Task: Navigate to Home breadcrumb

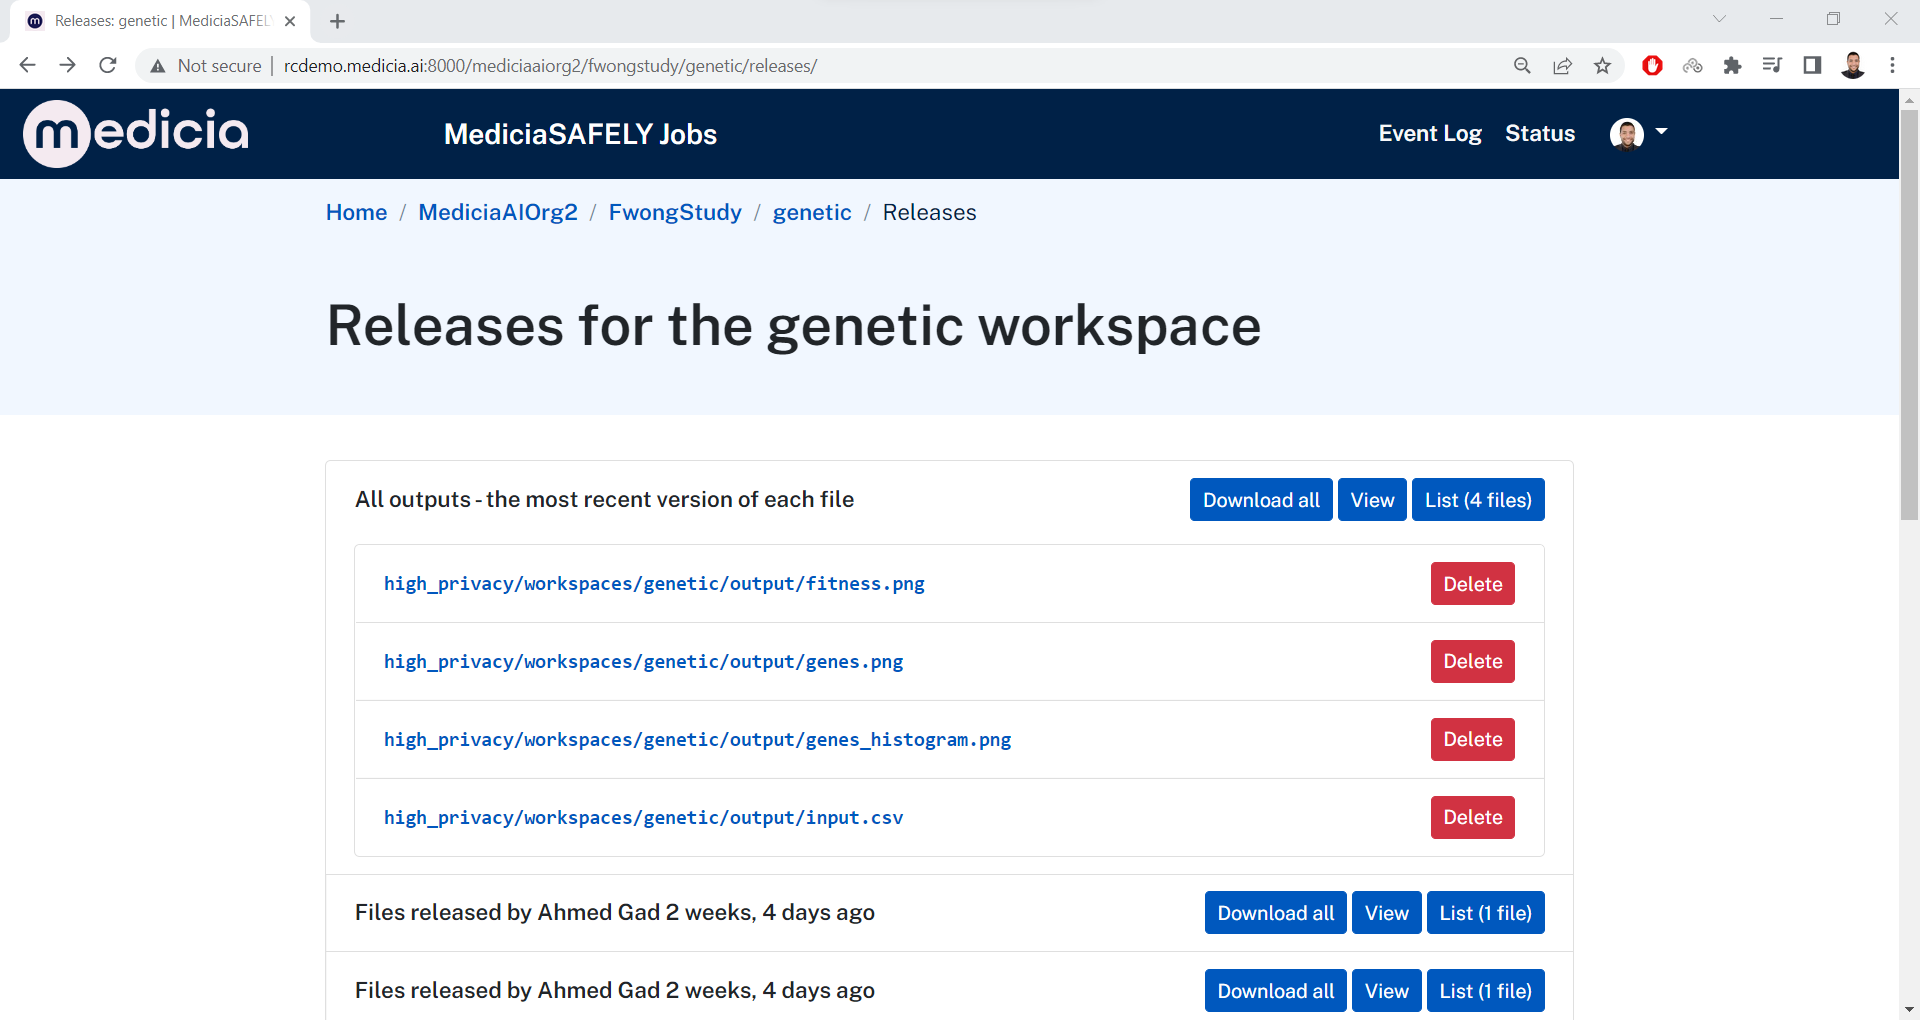Action: 356,212
